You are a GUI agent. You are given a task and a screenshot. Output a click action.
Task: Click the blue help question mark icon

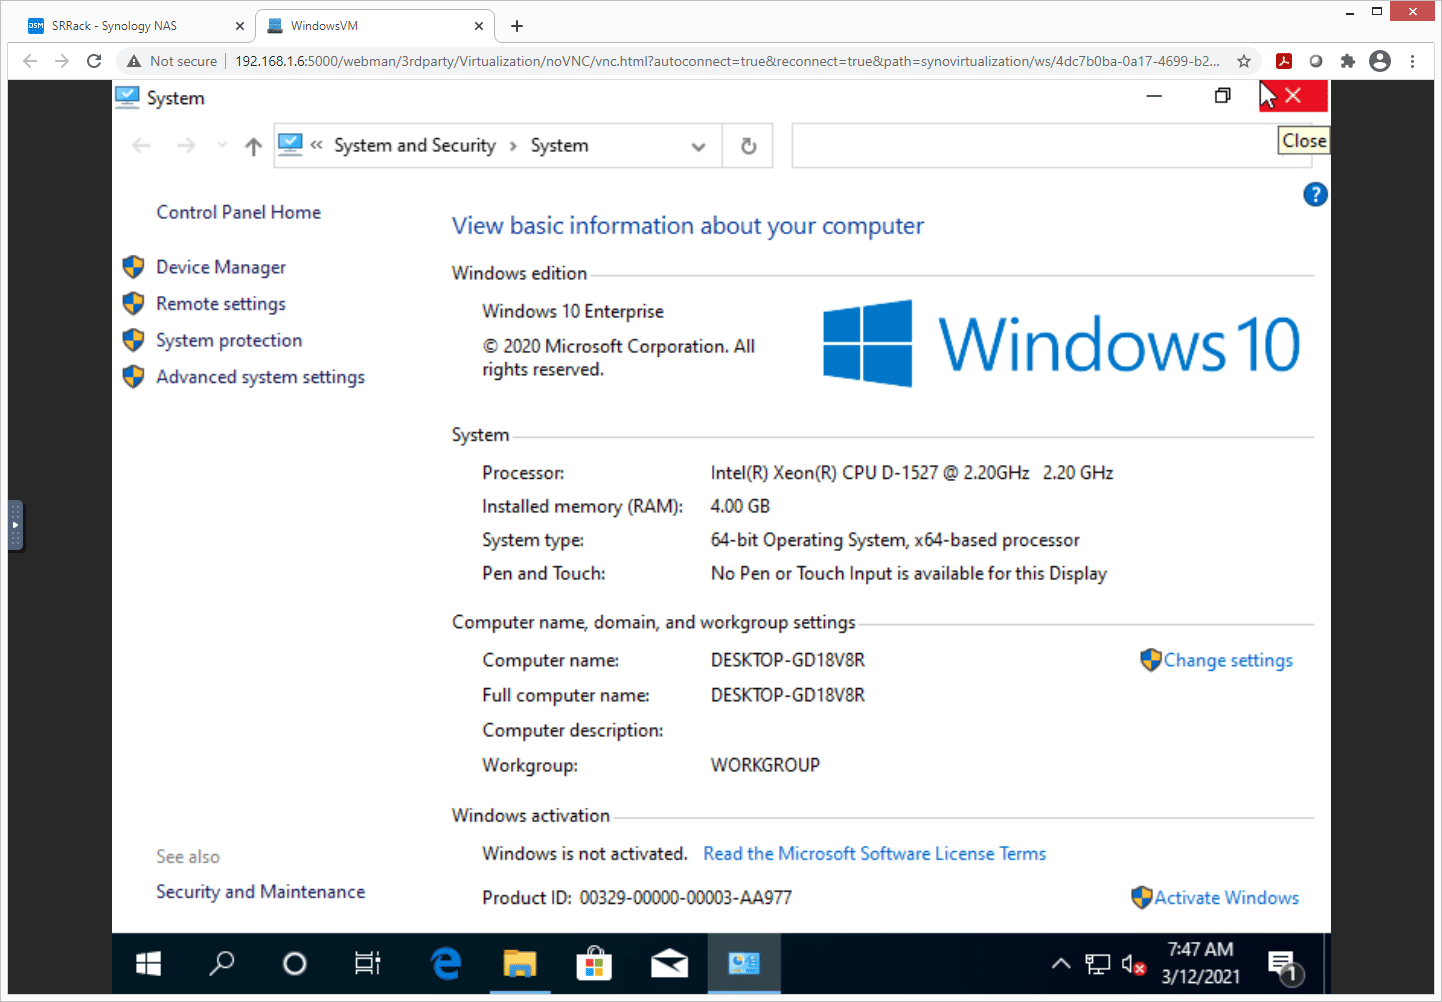click(x=1315, y=194)
